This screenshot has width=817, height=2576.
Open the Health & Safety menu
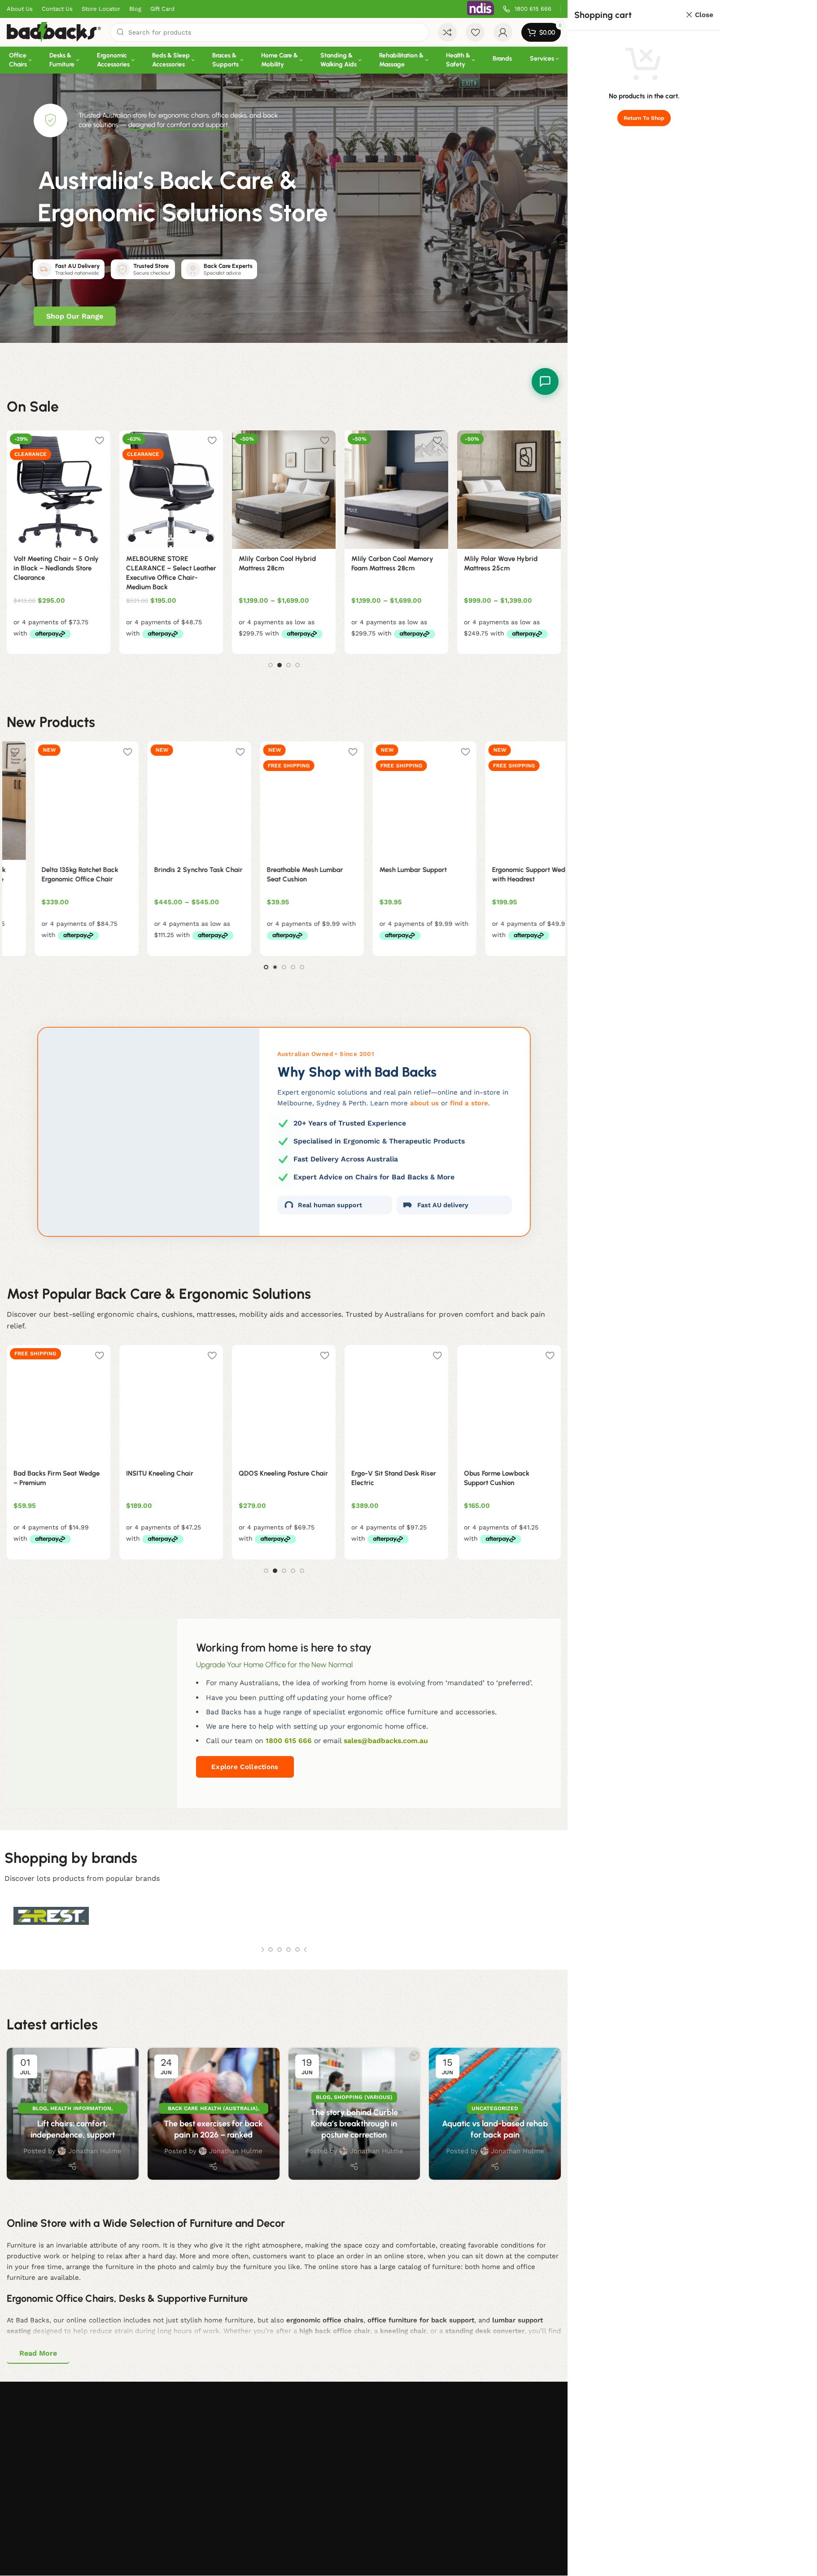pos(459,60)
